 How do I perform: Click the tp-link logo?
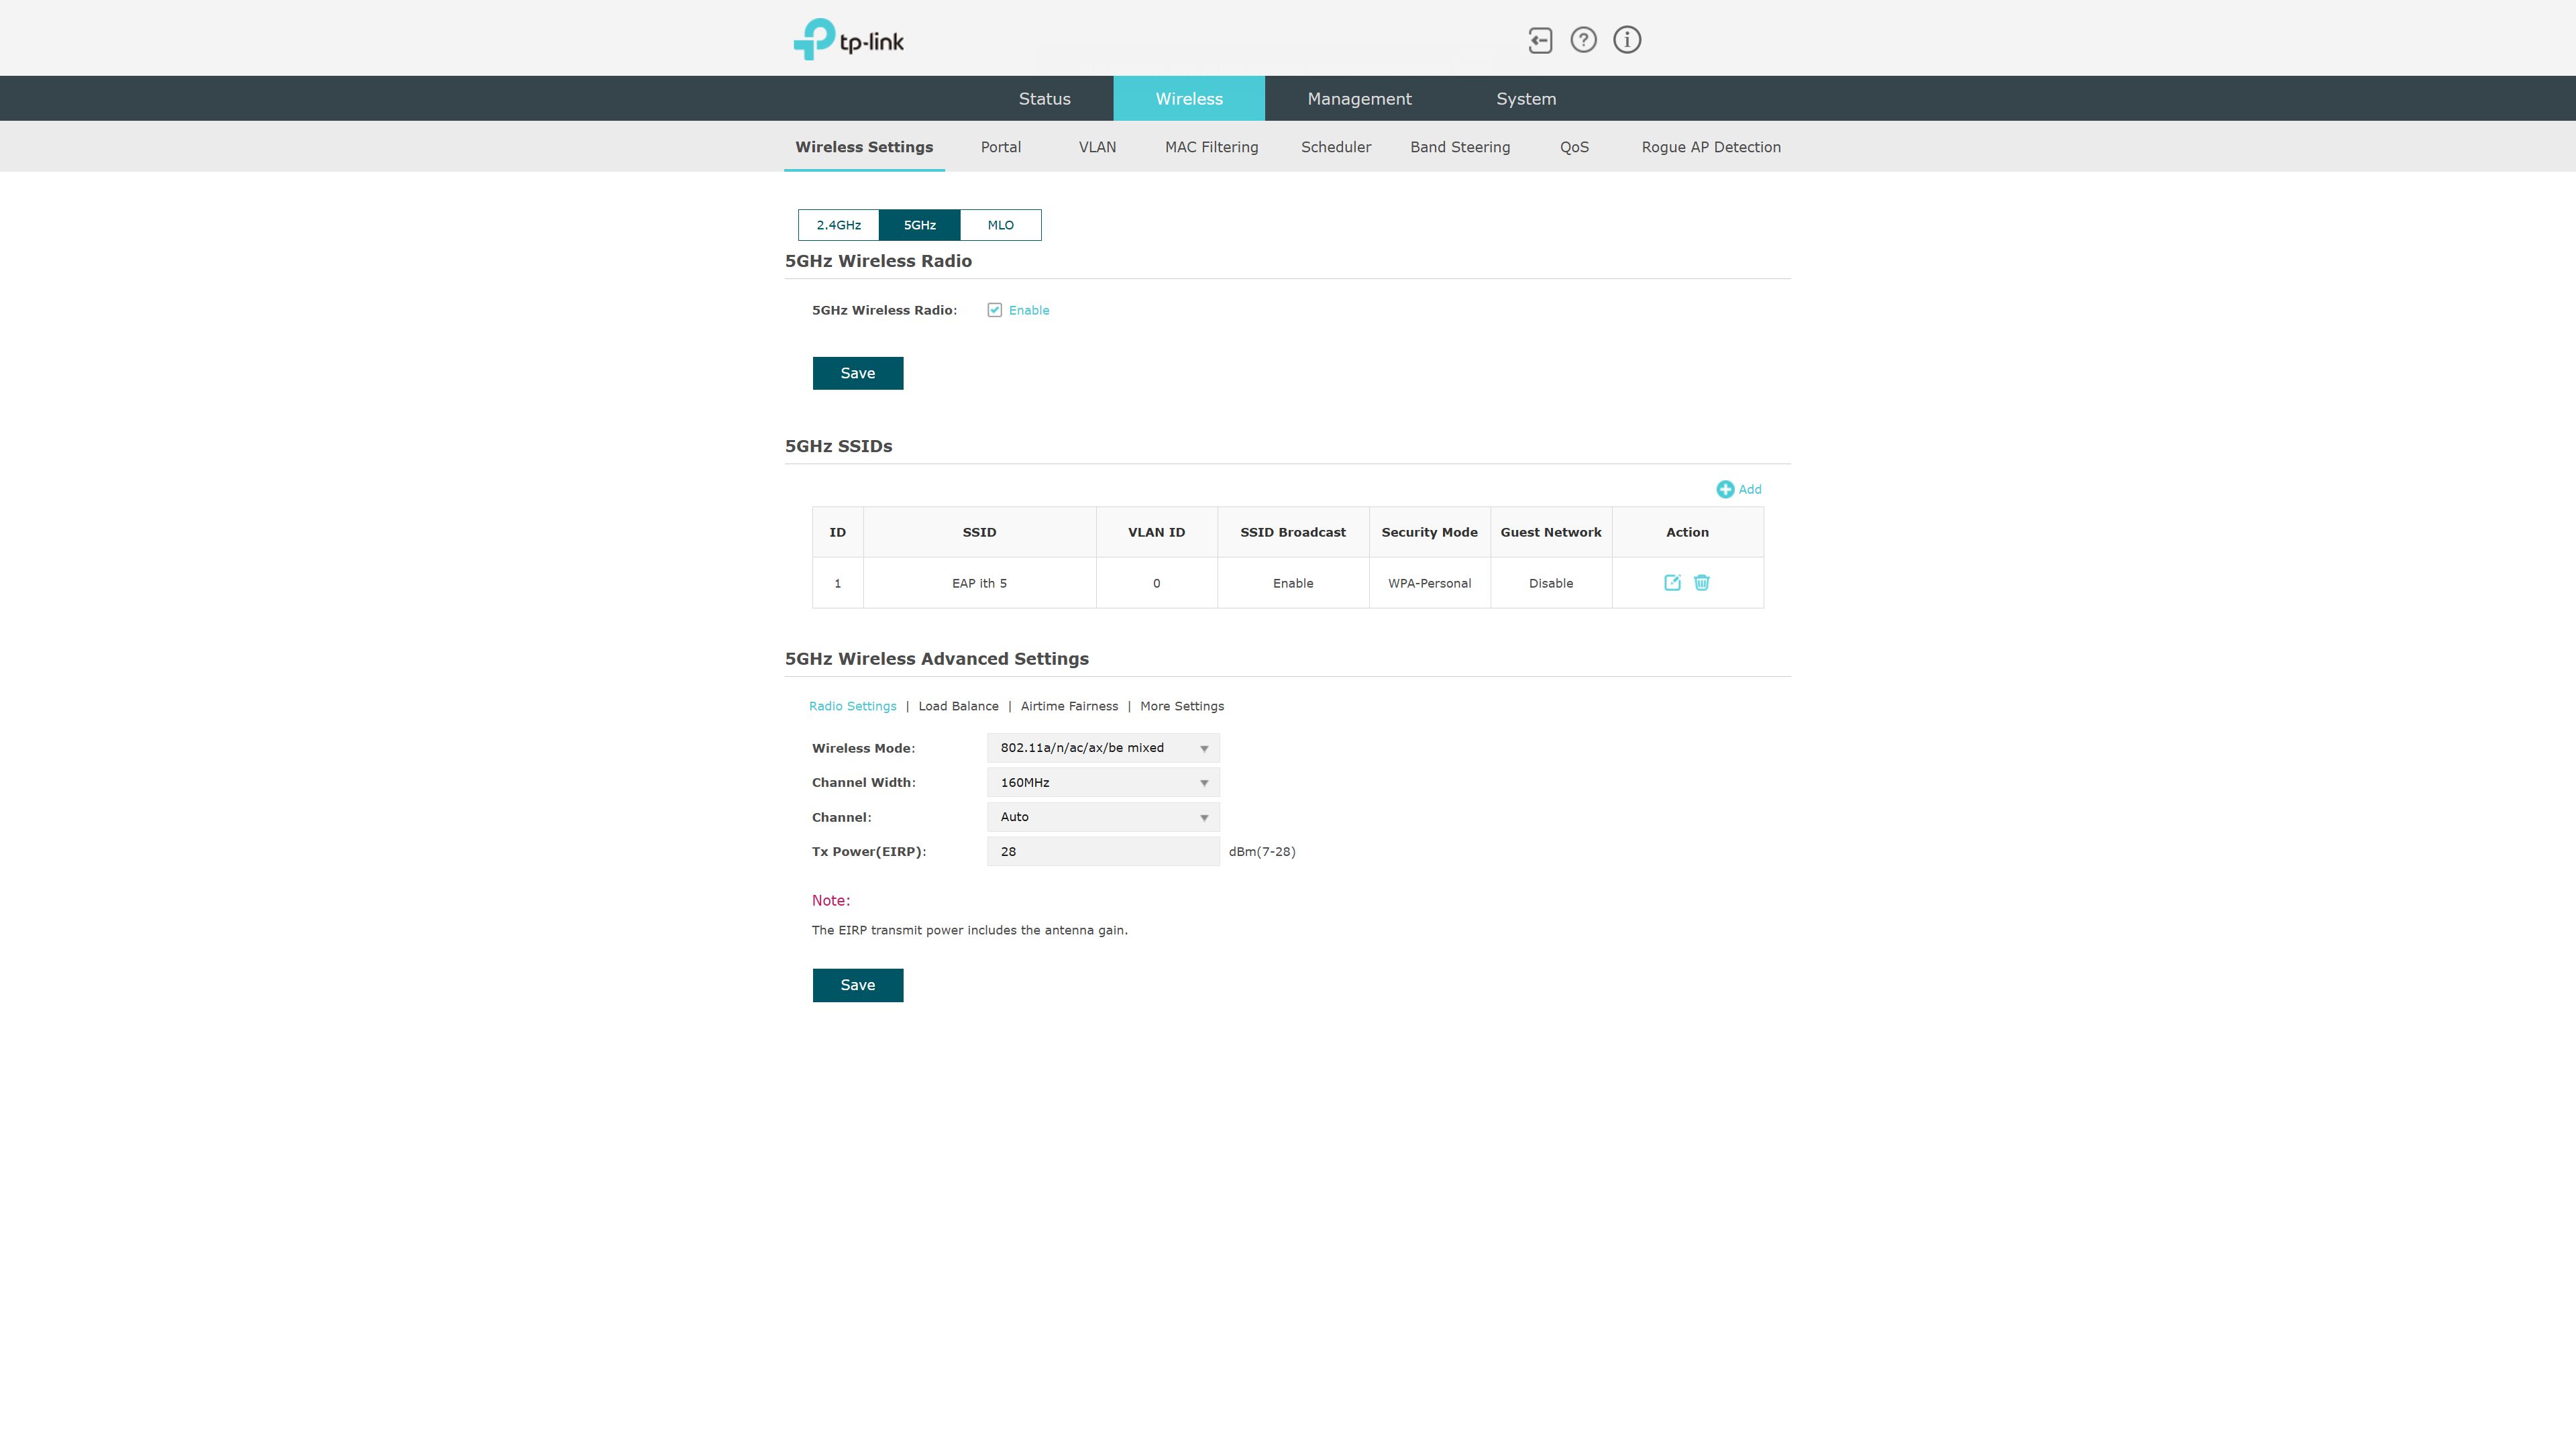coord(849,40)
